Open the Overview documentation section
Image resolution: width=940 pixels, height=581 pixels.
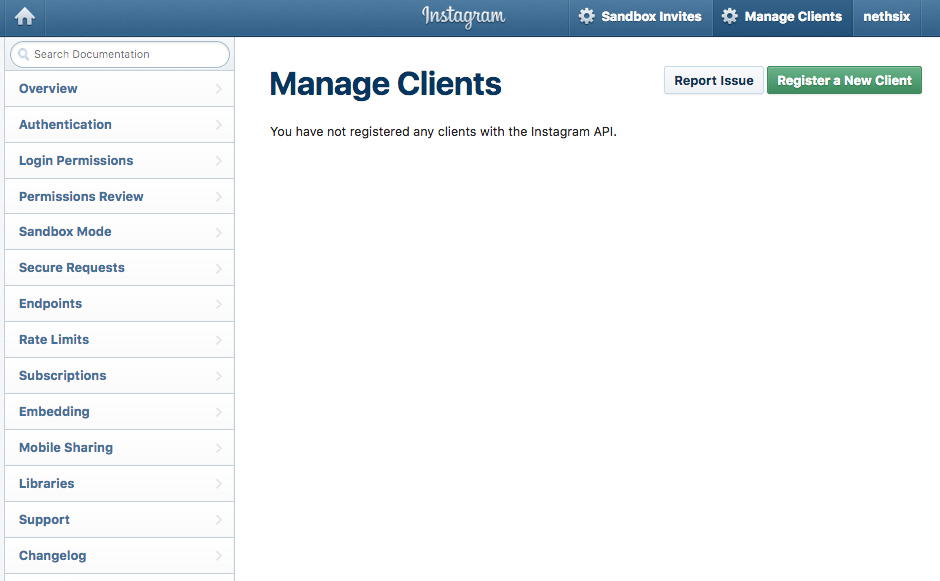click(119, 89)
